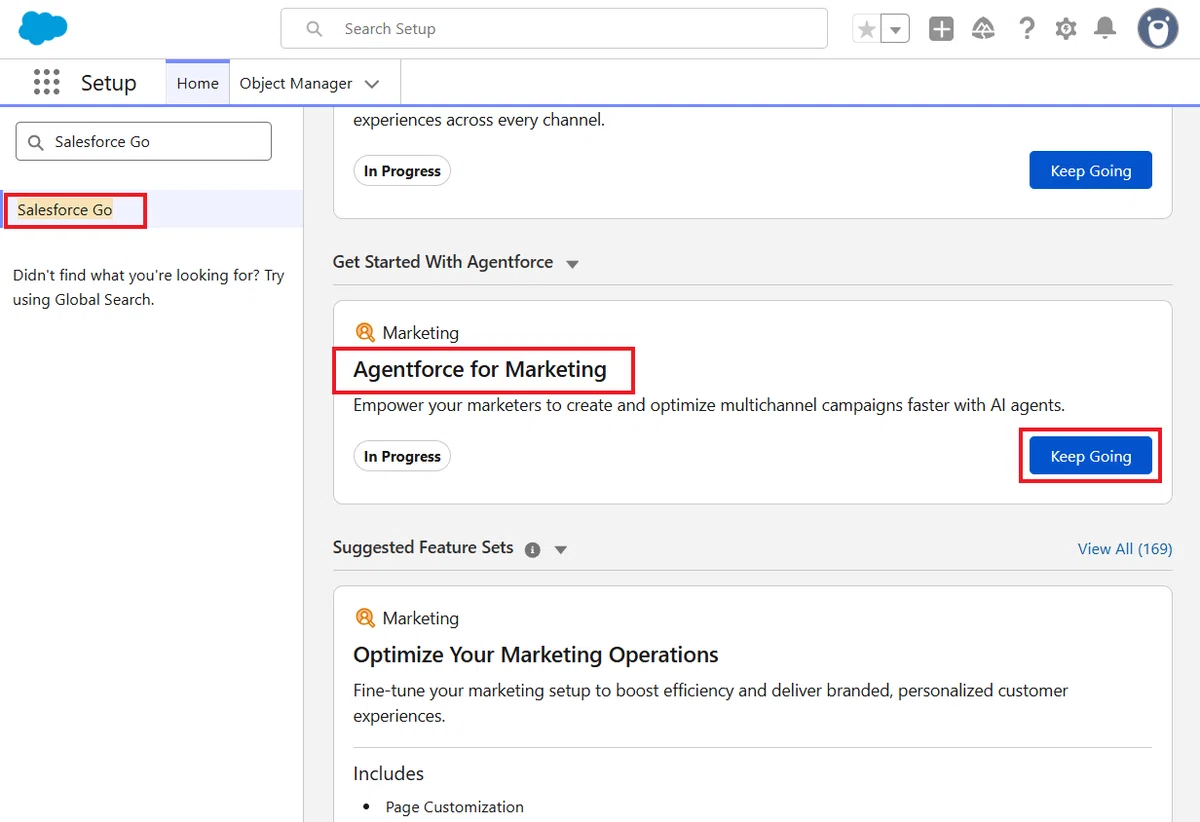The height and width of the screenshot is (822, 1200).
Task: Click Keep Going for Agentforce for Marketing
Action: (1091, 456)
